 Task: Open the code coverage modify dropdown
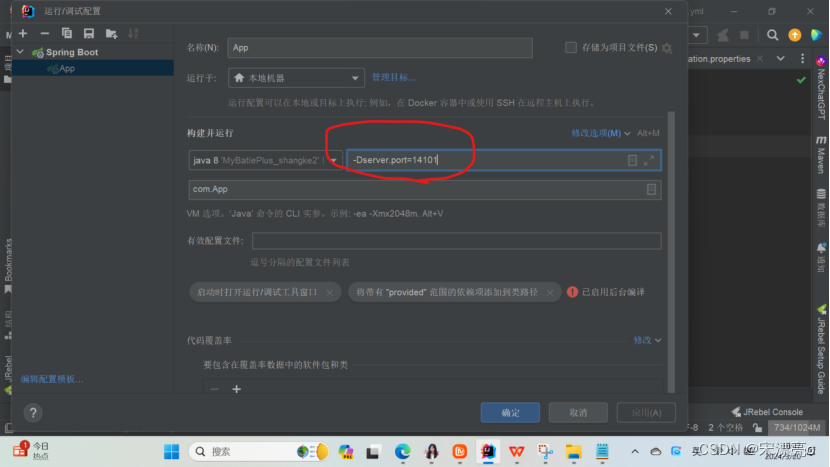[647, 340]
